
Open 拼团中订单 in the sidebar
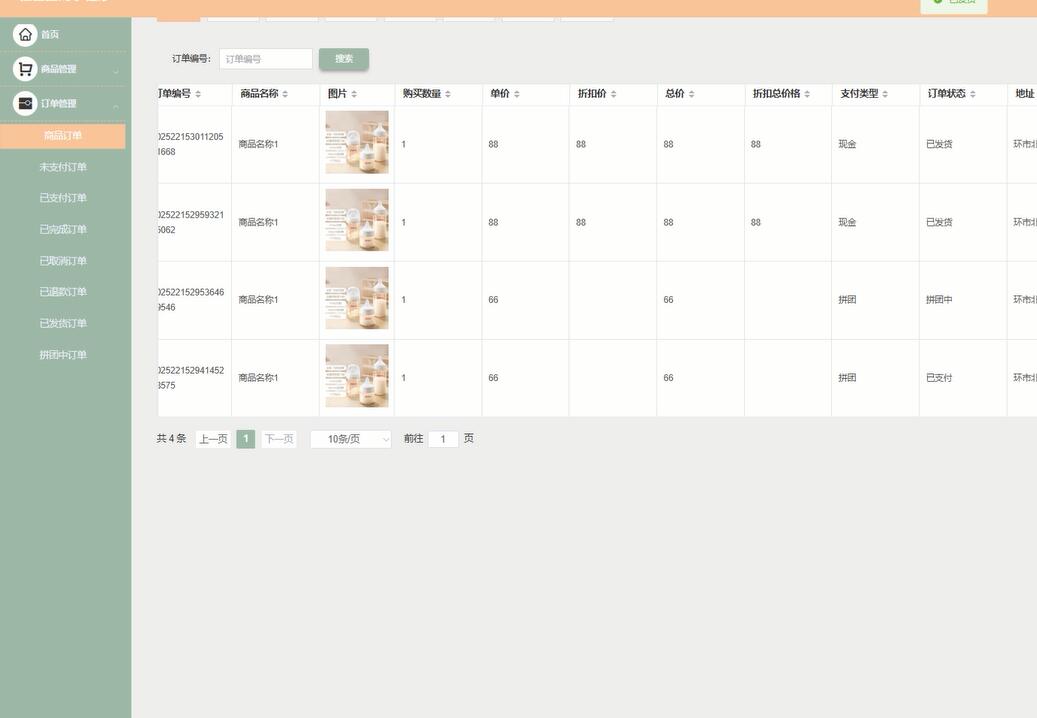[63, 355]
